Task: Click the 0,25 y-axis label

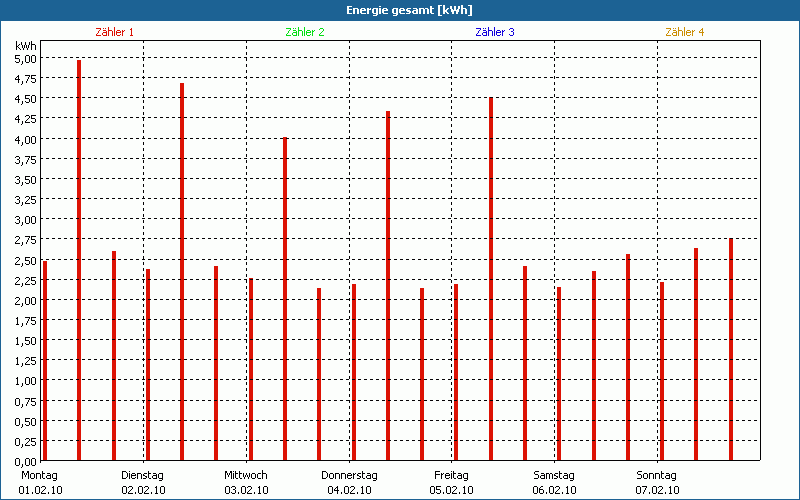Action: pyautogui.click(x=24, y=442)
